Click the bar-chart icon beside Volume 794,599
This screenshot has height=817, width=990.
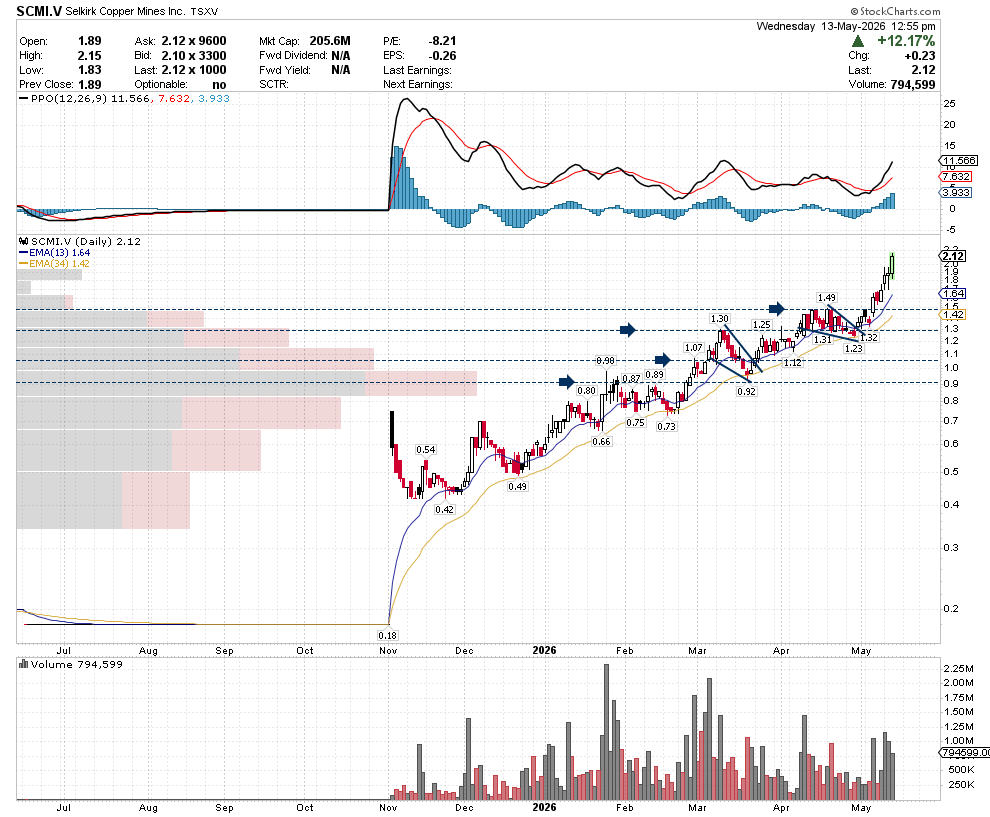[x=24, y=664]
